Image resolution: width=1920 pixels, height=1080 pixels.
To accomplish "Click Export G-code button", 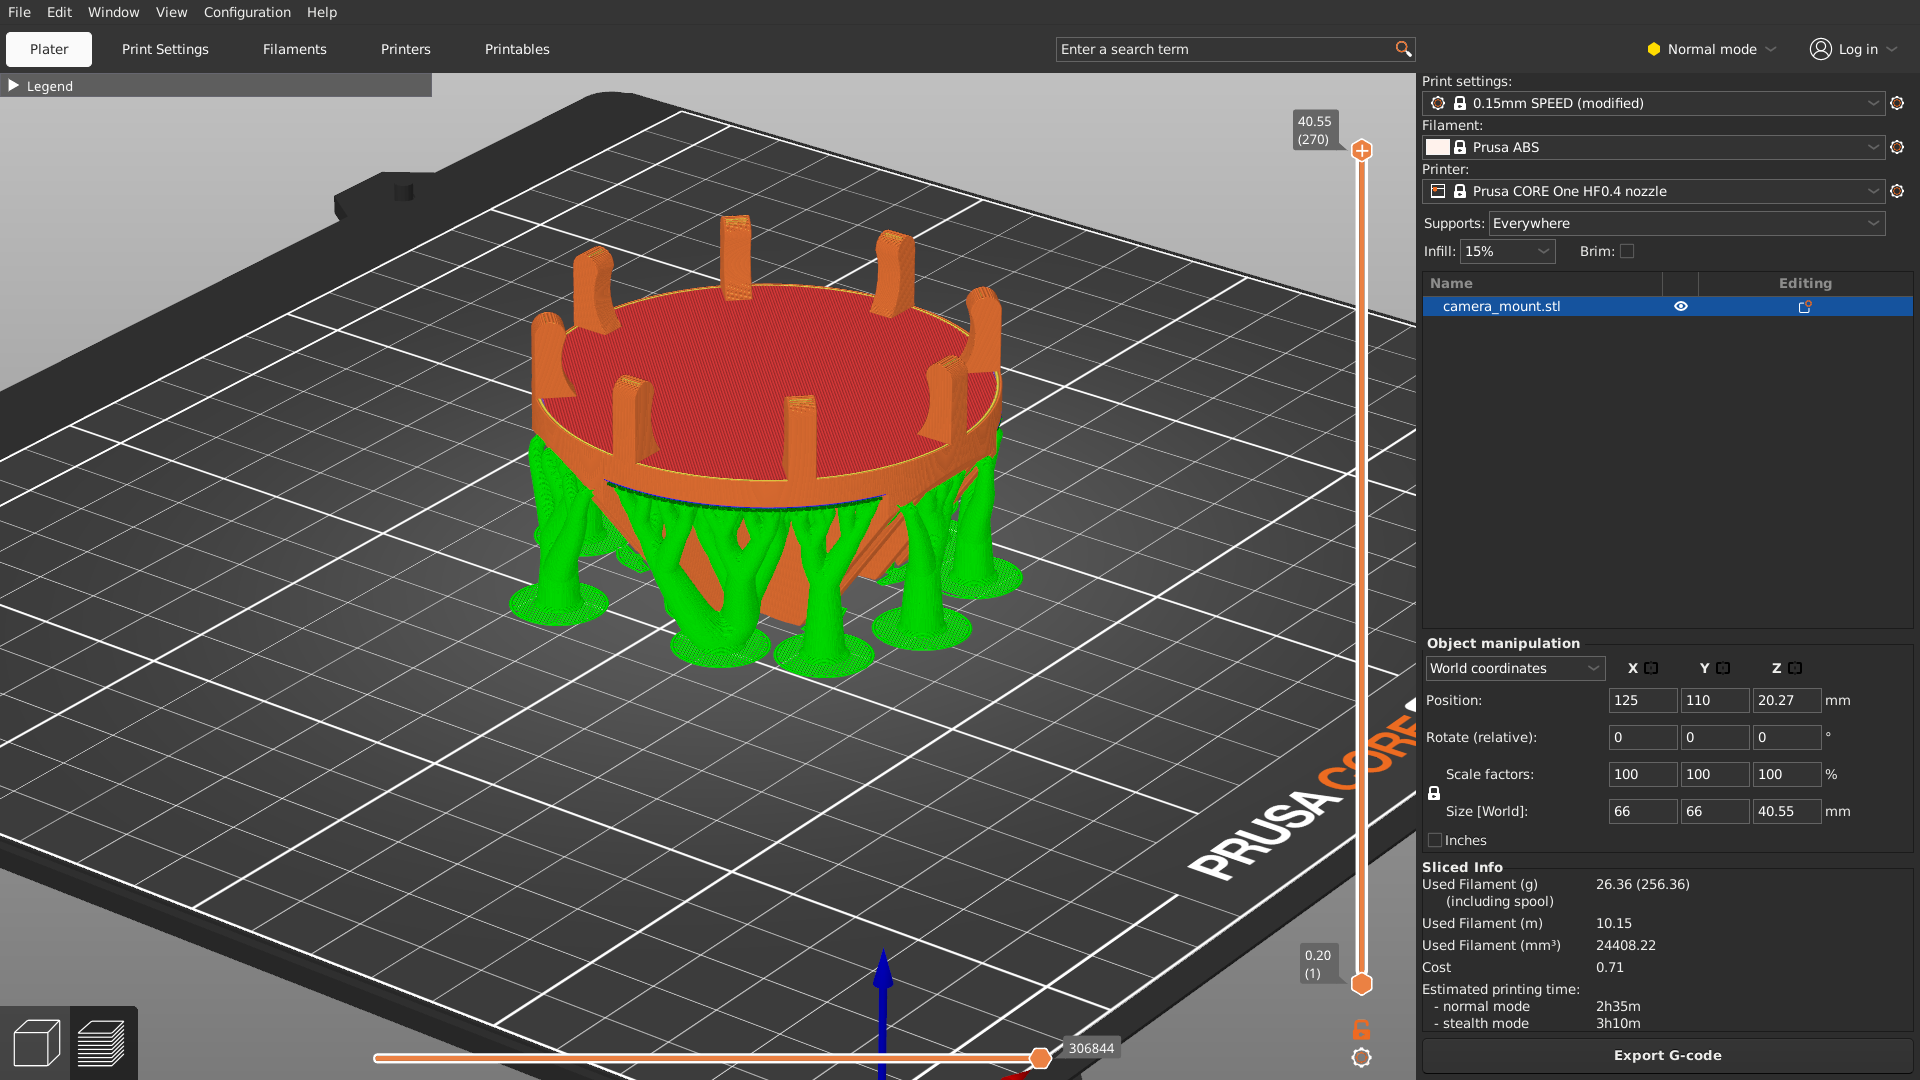I will pyautogui.click(x=1667, y=1056).
